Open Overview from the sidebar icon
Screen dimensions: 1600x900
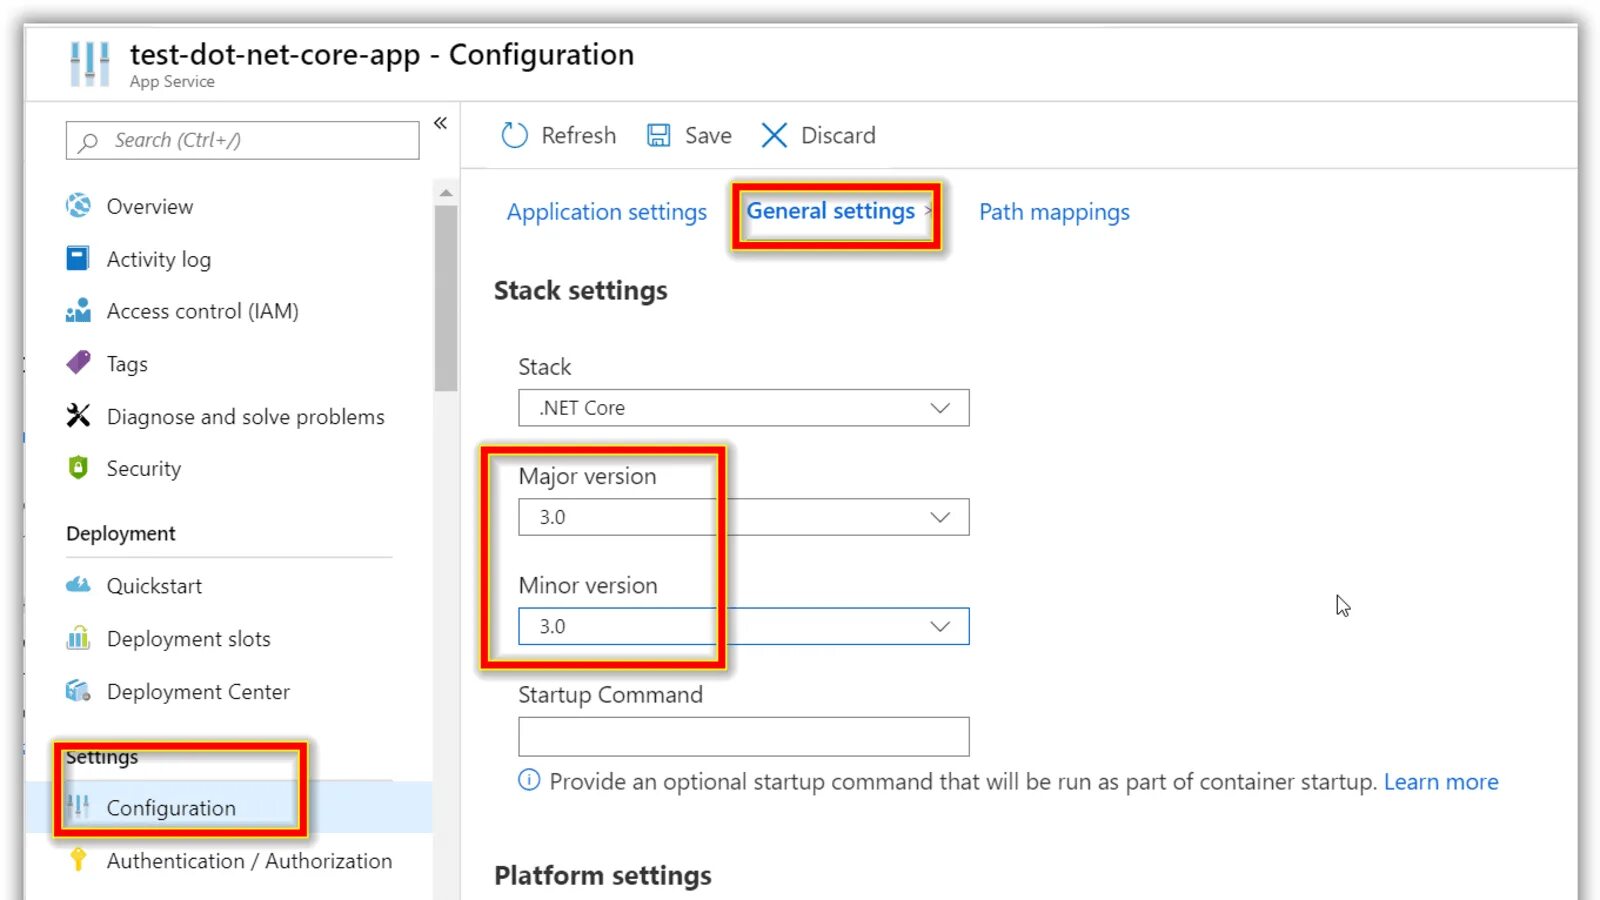(x=78, y=206)
